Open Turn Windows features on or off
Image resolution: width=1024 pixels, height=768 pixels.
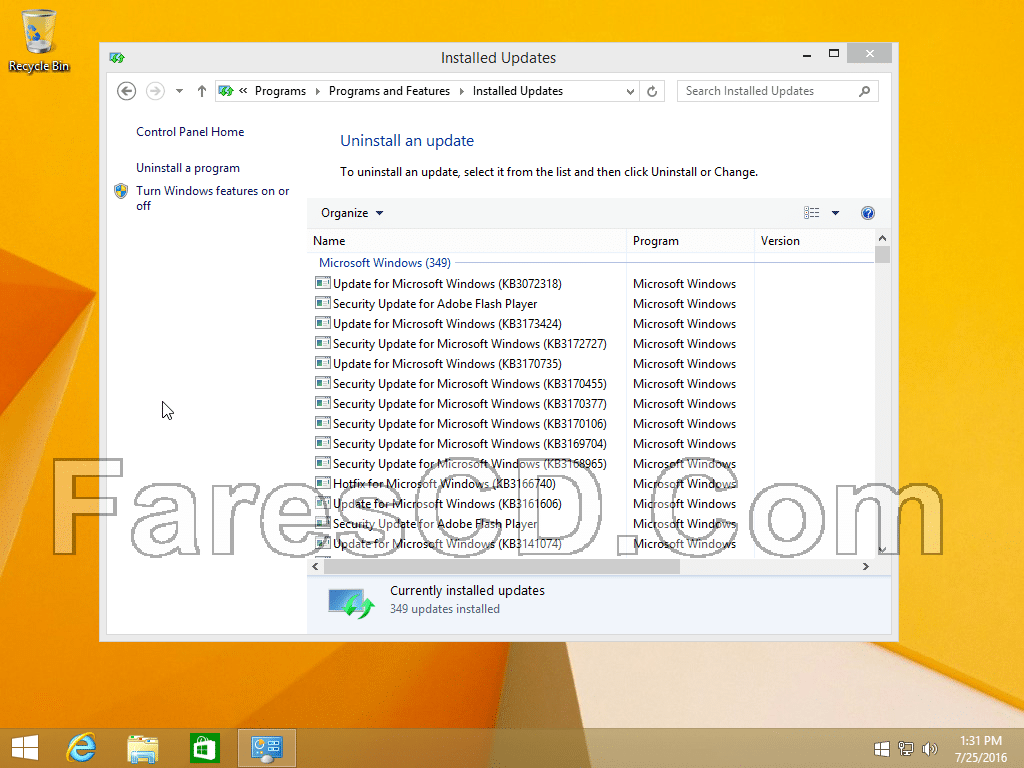[212, 198]
